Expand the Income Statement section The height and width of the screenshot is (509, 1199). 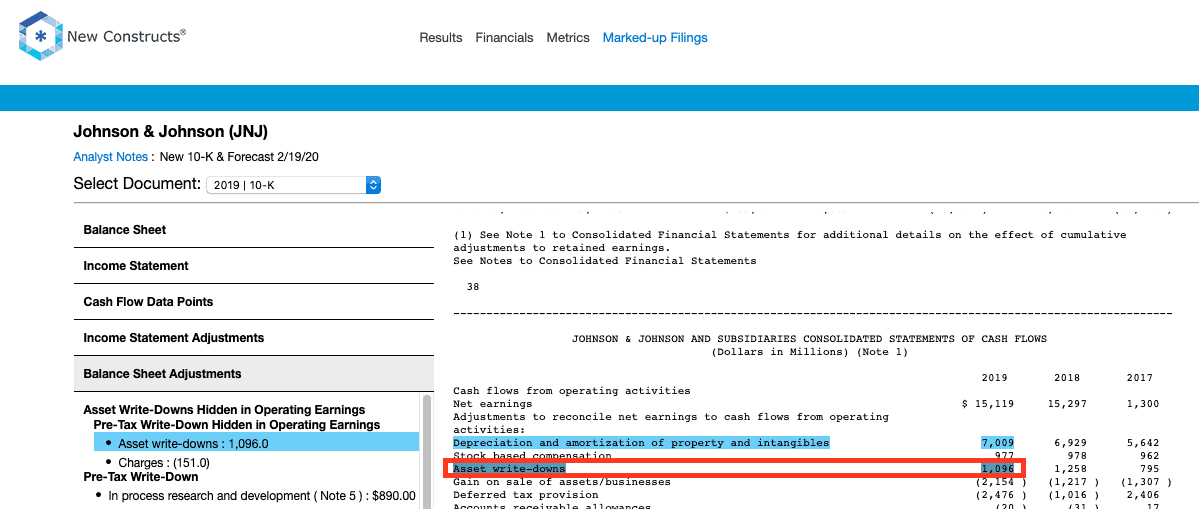coord(254,266)
